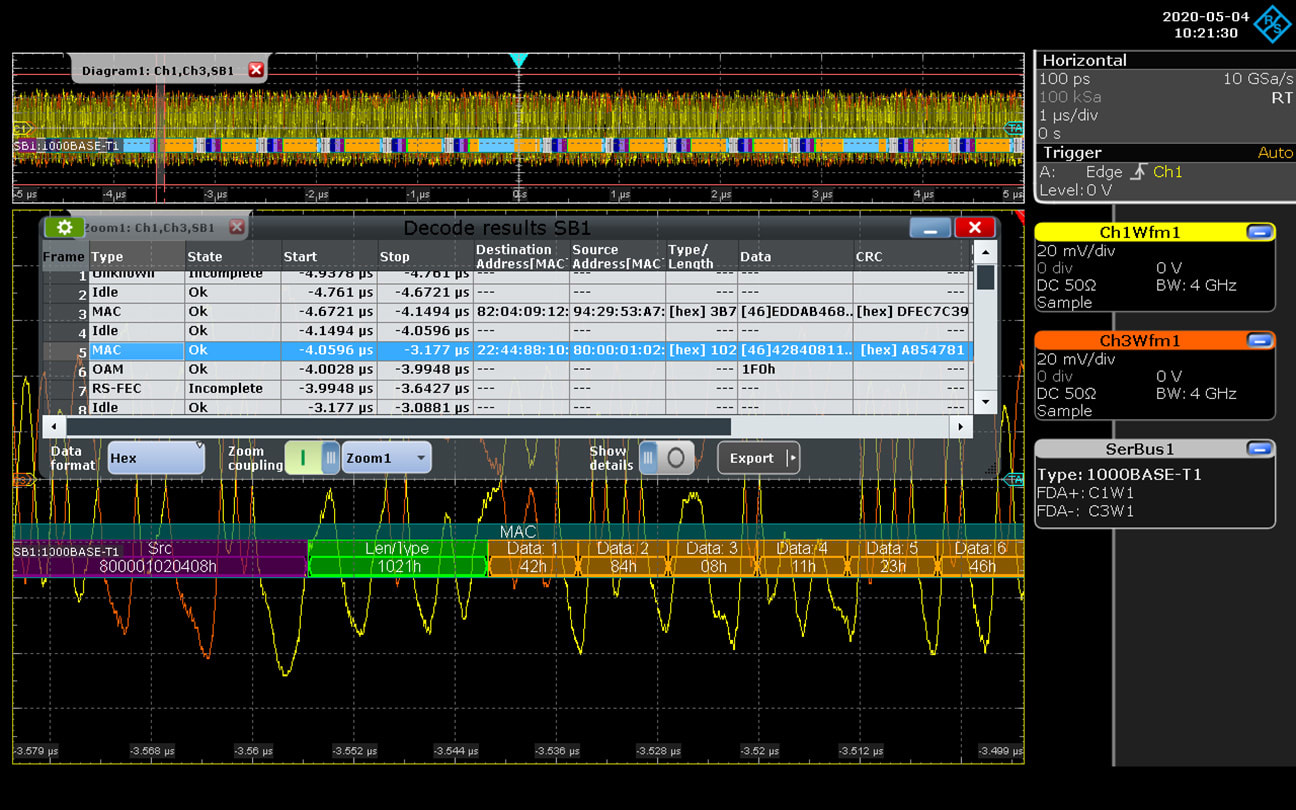This screenshot has width=1296, height=810.
Task: Open the Data format dropdown showing Hex
Action: point(155,457)
